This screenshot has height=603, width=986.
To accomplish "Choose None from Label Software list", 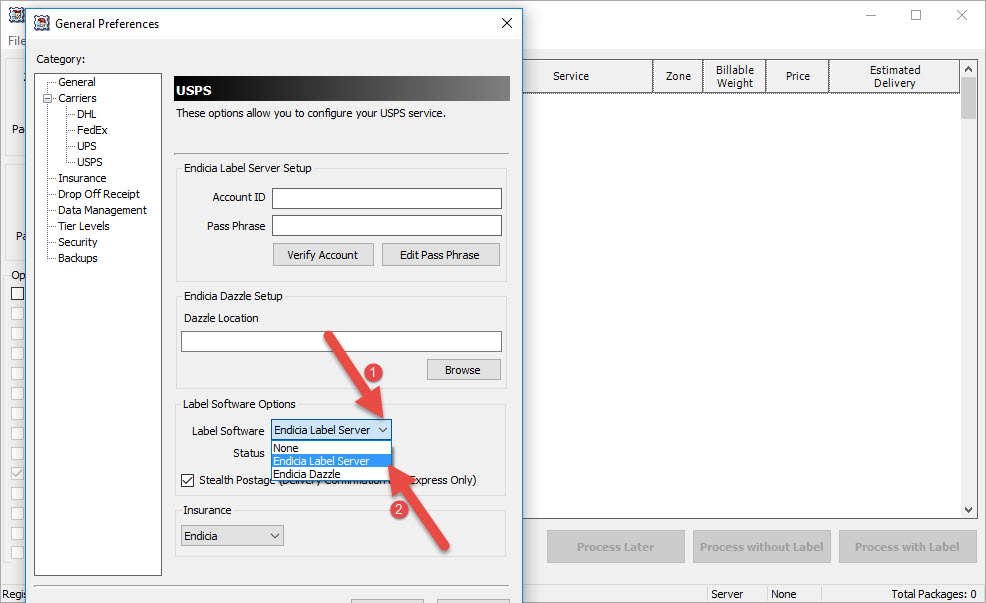I will coord(331,448).
